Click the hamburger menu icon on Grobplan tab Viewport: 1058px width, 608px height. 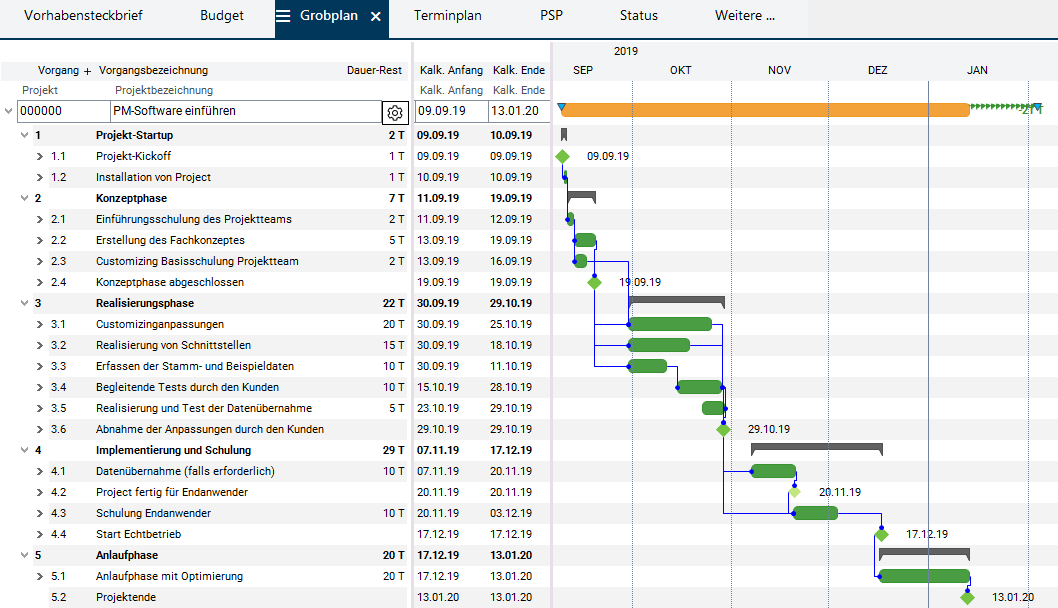click(284, 16)
